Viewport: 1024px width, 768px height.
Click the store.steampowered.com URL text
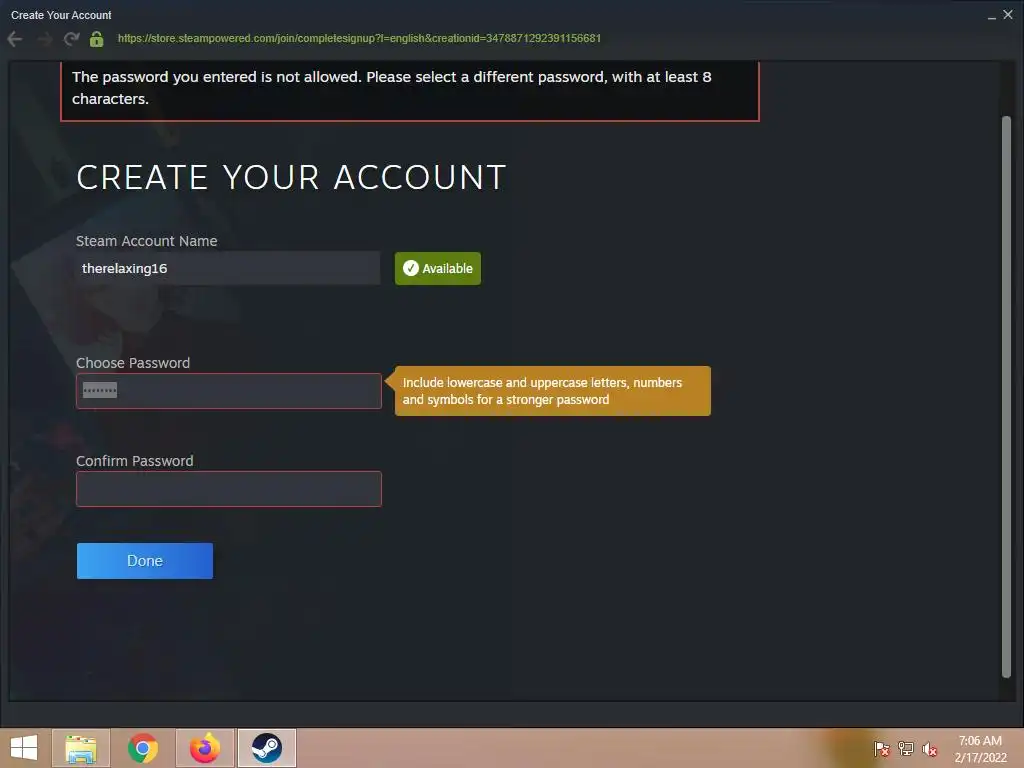tap(359, 39)
